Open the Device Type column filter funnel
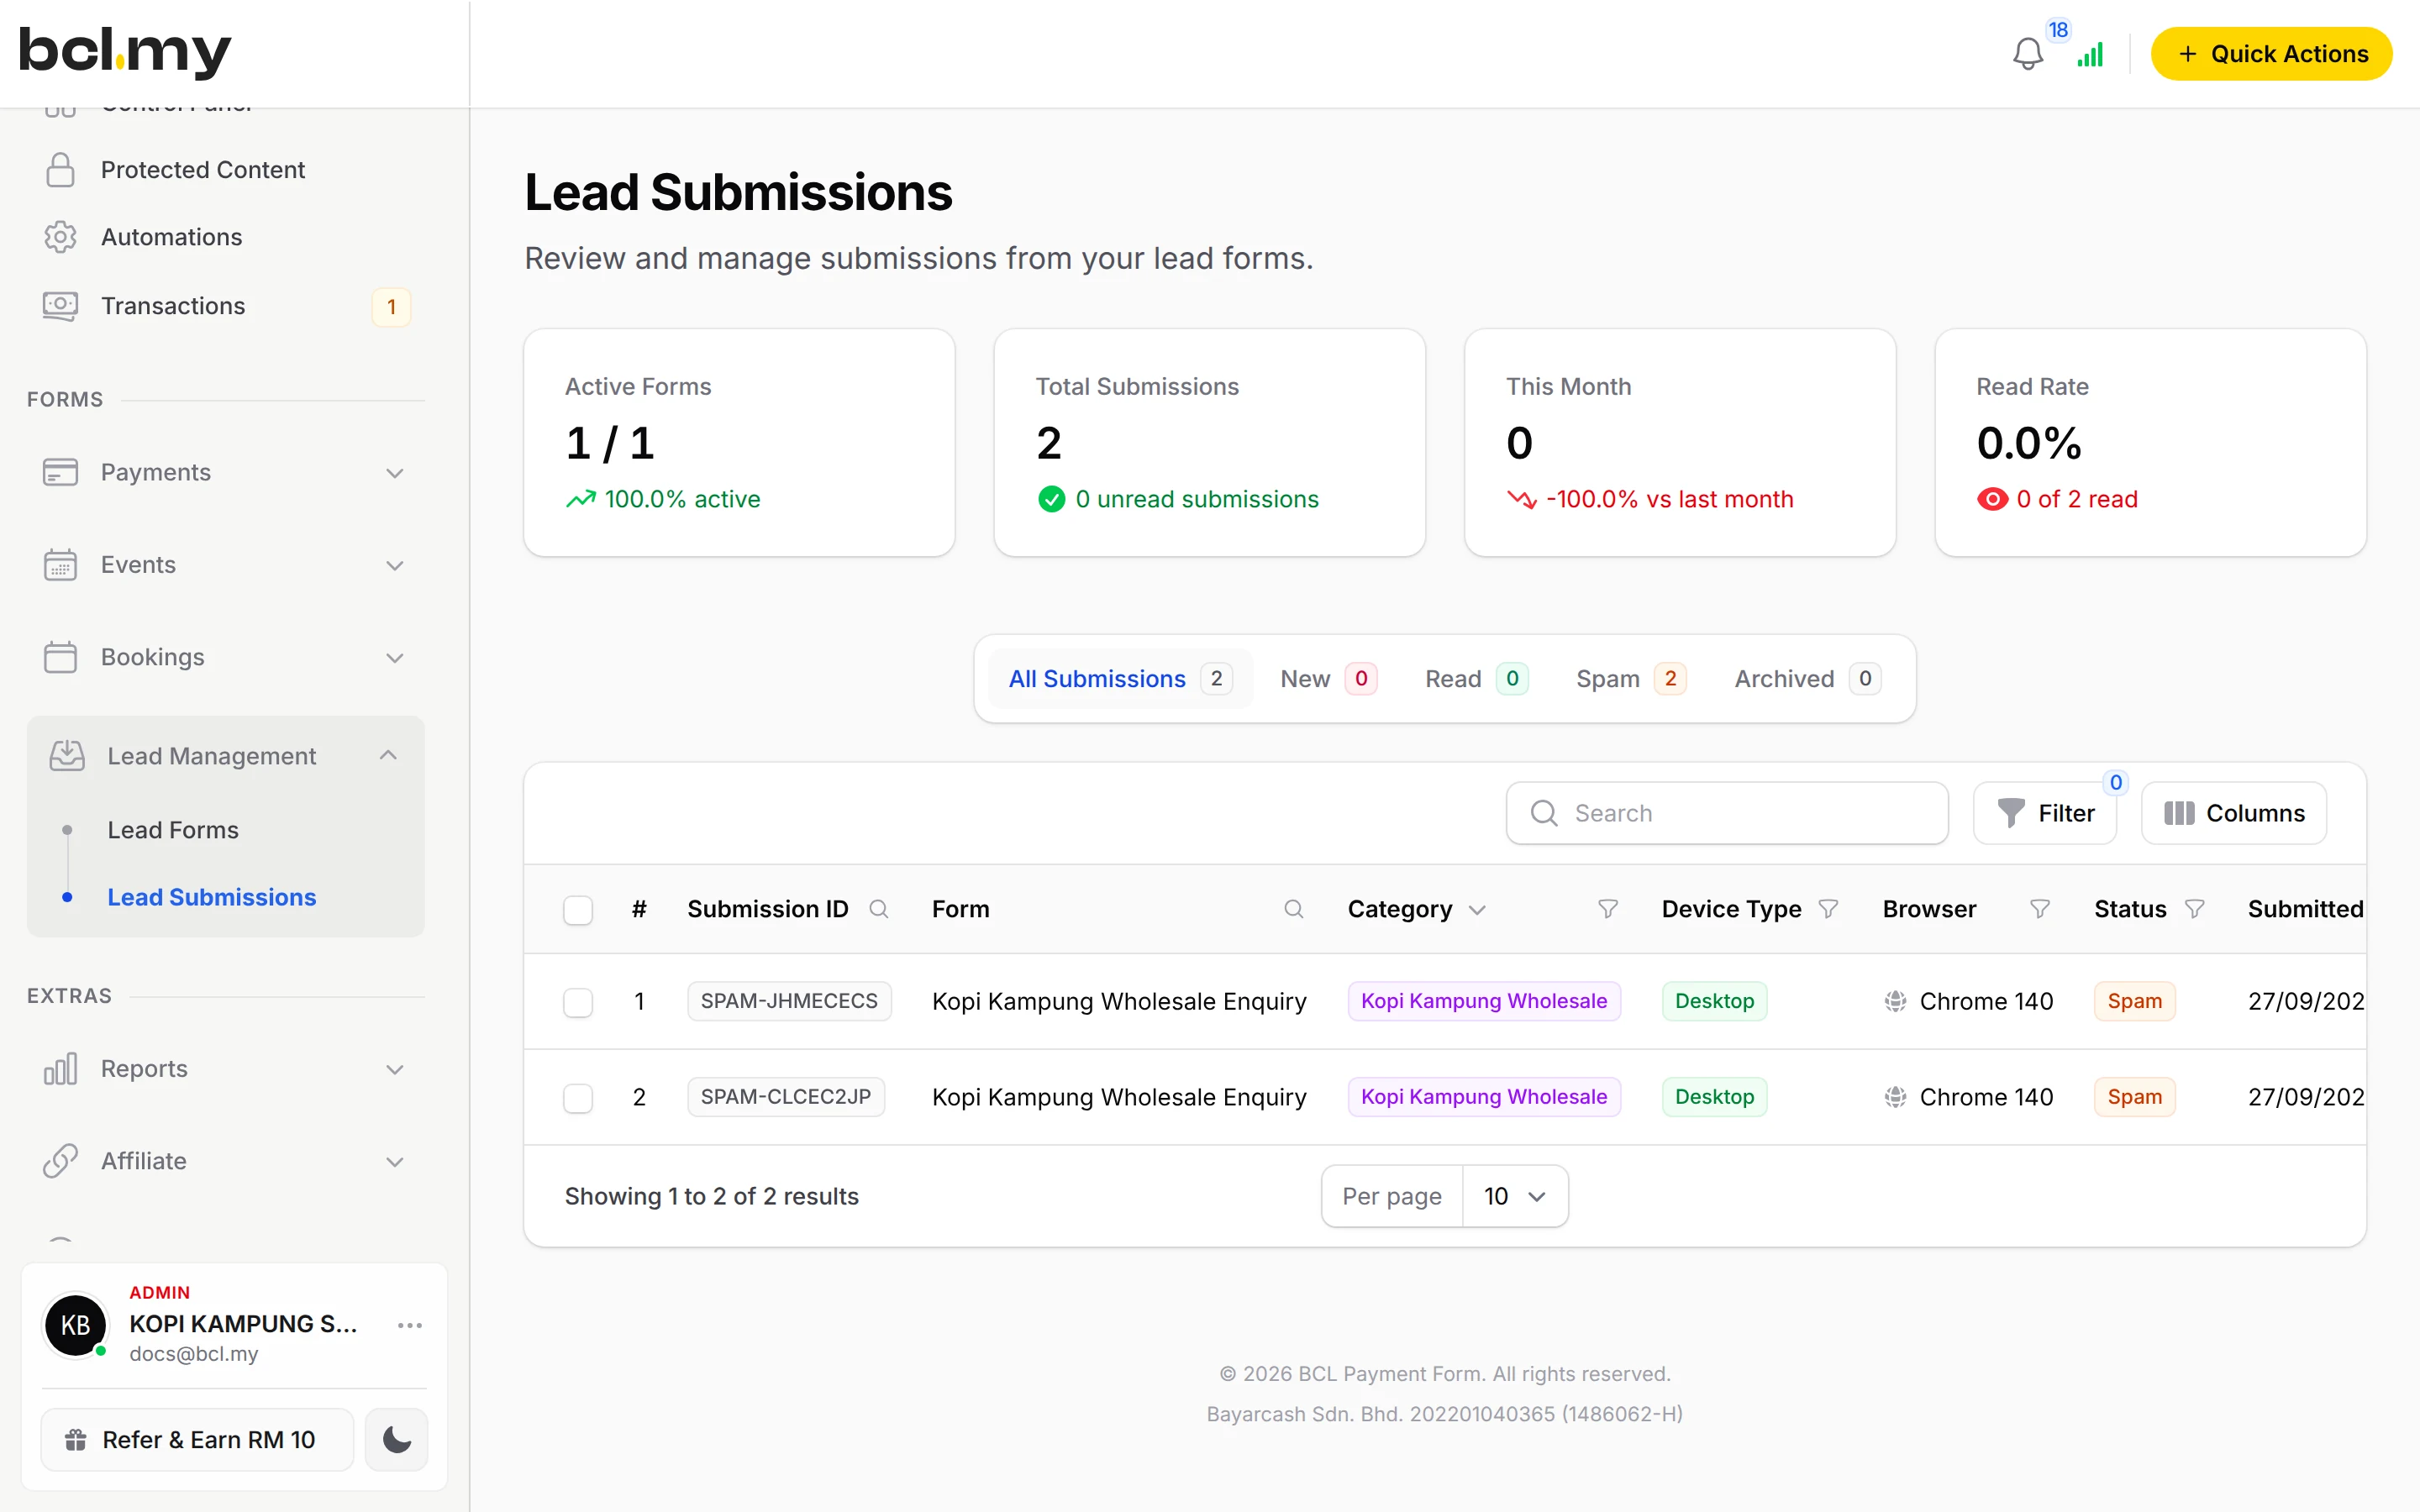 point(1828,909)
